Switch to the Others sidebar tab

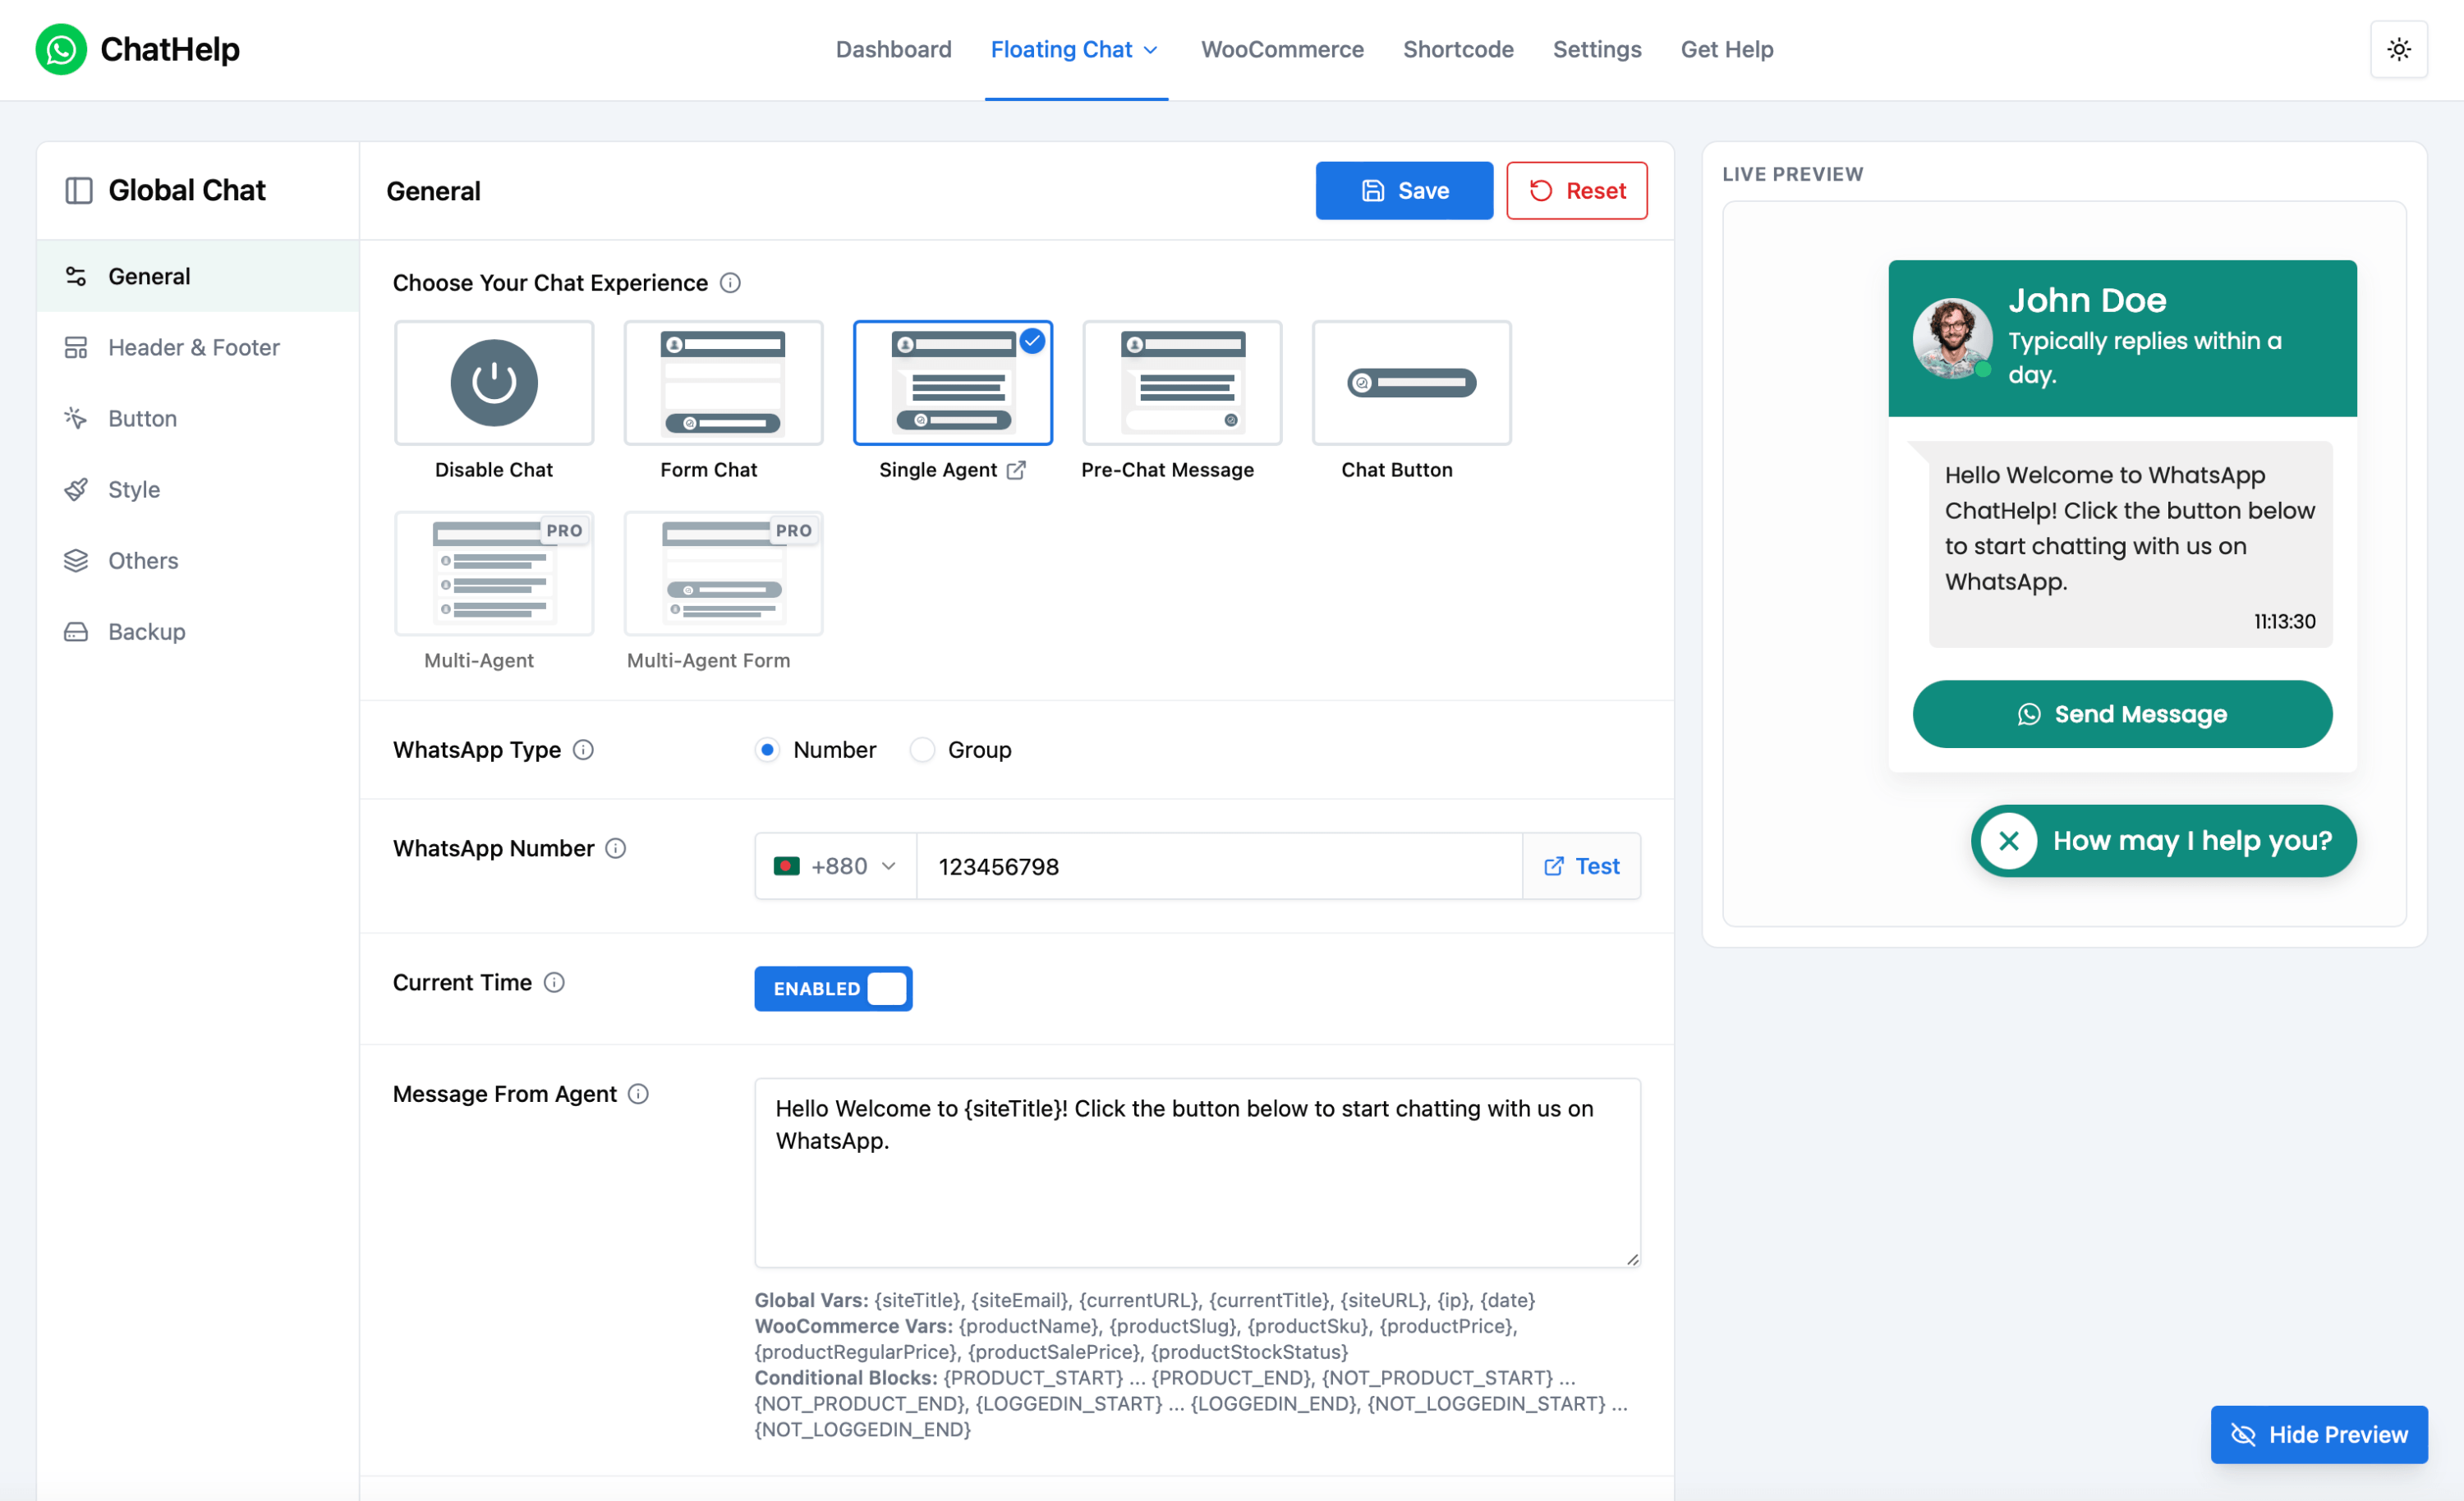tap(198, 560)
